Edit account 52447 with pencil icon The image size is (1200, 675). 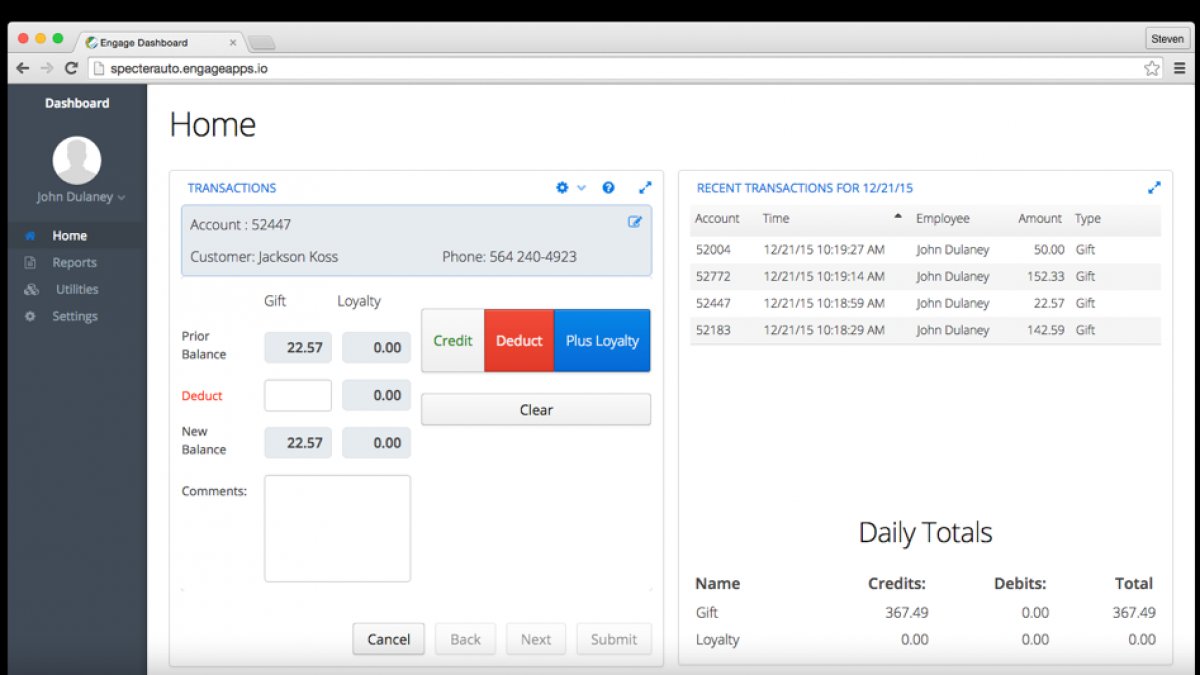click(634, 222)
